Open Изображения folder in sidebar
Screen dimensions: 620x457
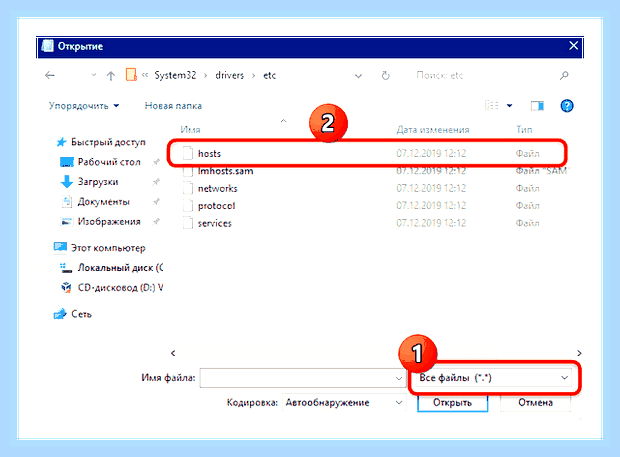tap(100, 221)
